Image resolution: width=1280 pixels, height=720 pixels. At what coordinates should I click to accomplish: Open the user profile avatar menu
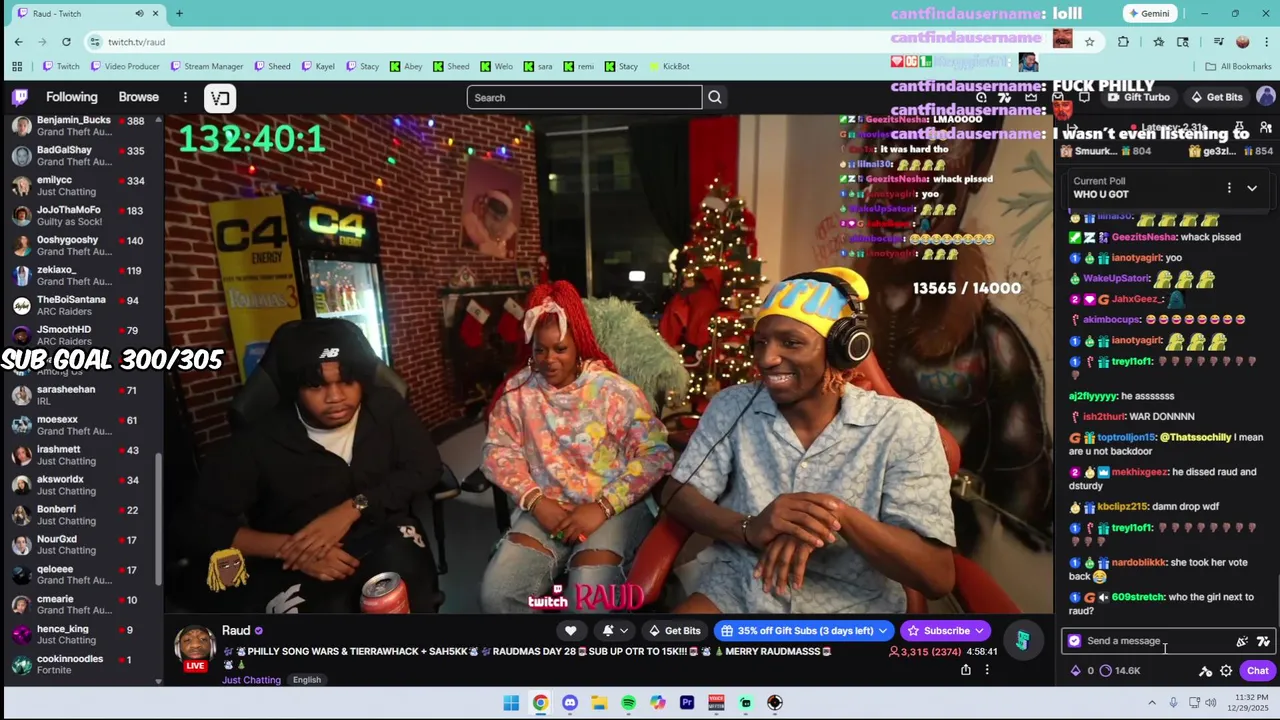(x=1266, y=97)
